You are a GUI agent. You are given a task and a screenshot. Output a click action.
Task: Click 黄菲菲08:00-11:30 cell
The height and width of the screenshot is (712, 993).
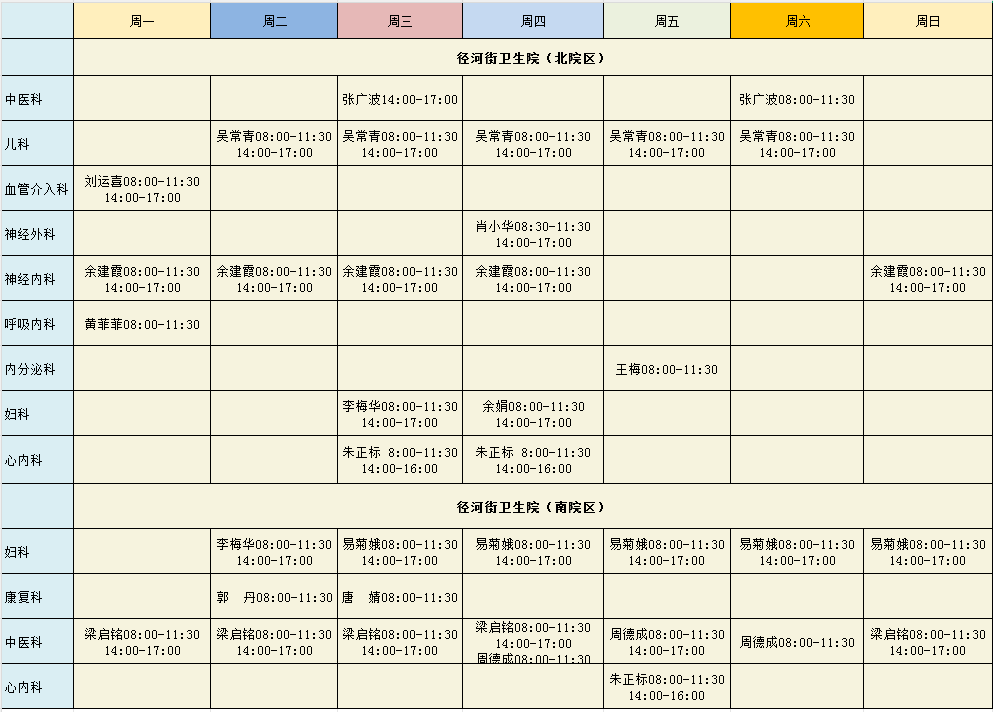pyautogui.click(x=142, y=324)
